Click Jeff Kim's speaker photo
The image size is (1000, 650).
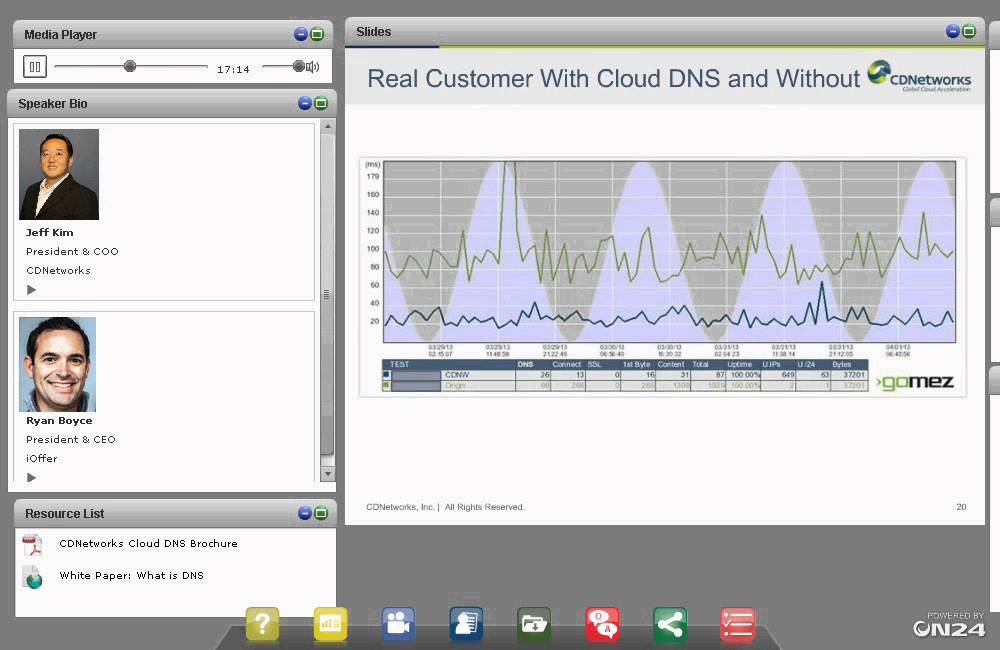(59, 174)
